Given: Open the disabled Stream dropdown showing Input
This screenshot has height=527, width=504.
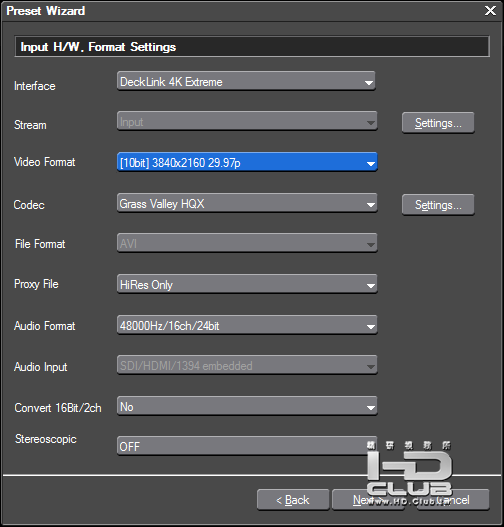Looking at the screenshot, I should [x=247, y=121].
